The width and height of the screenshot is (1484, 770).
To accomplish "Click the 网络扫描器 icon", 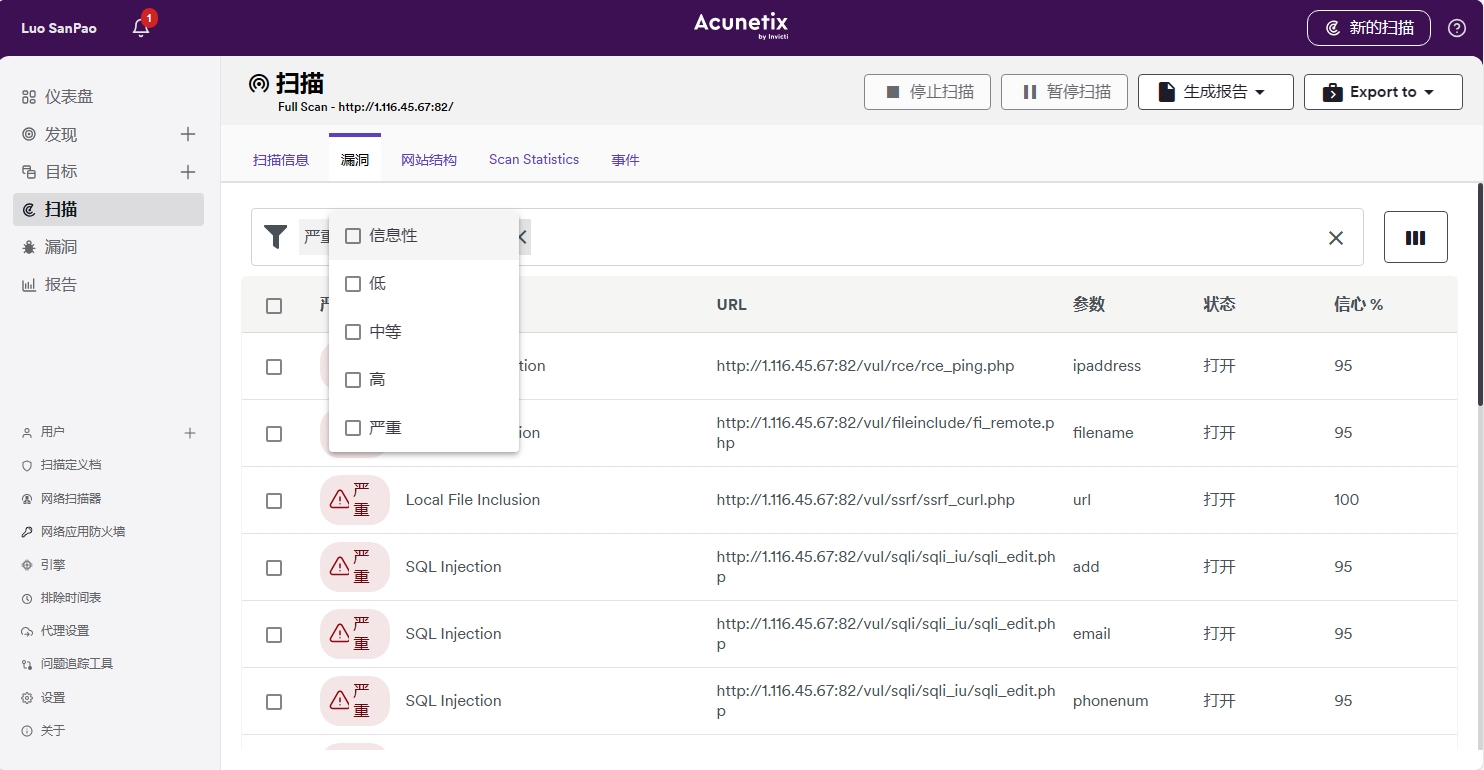I will pos(27,499).
